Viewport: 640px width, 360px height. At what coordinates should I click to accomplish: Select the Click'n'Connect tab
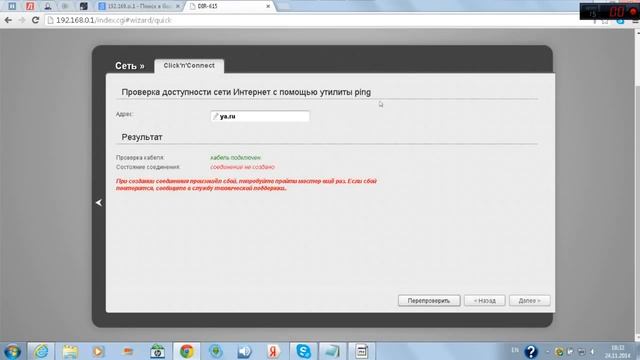tap(189, 66)
